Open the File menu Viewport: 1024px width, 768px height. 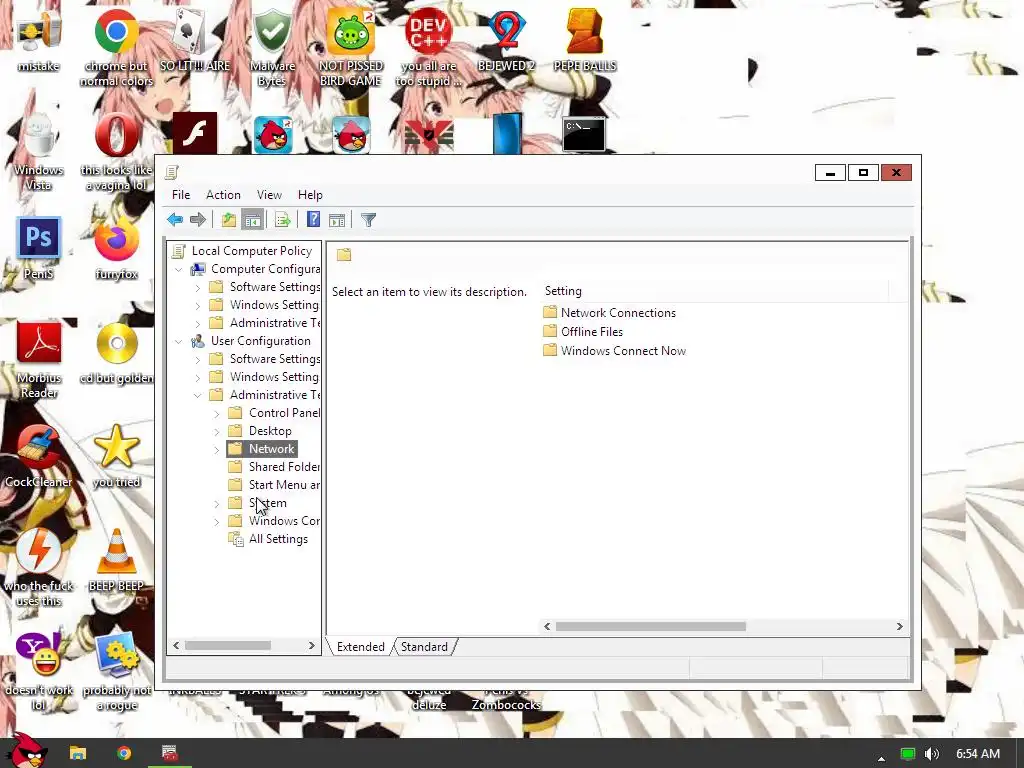(x=181, y=195)
